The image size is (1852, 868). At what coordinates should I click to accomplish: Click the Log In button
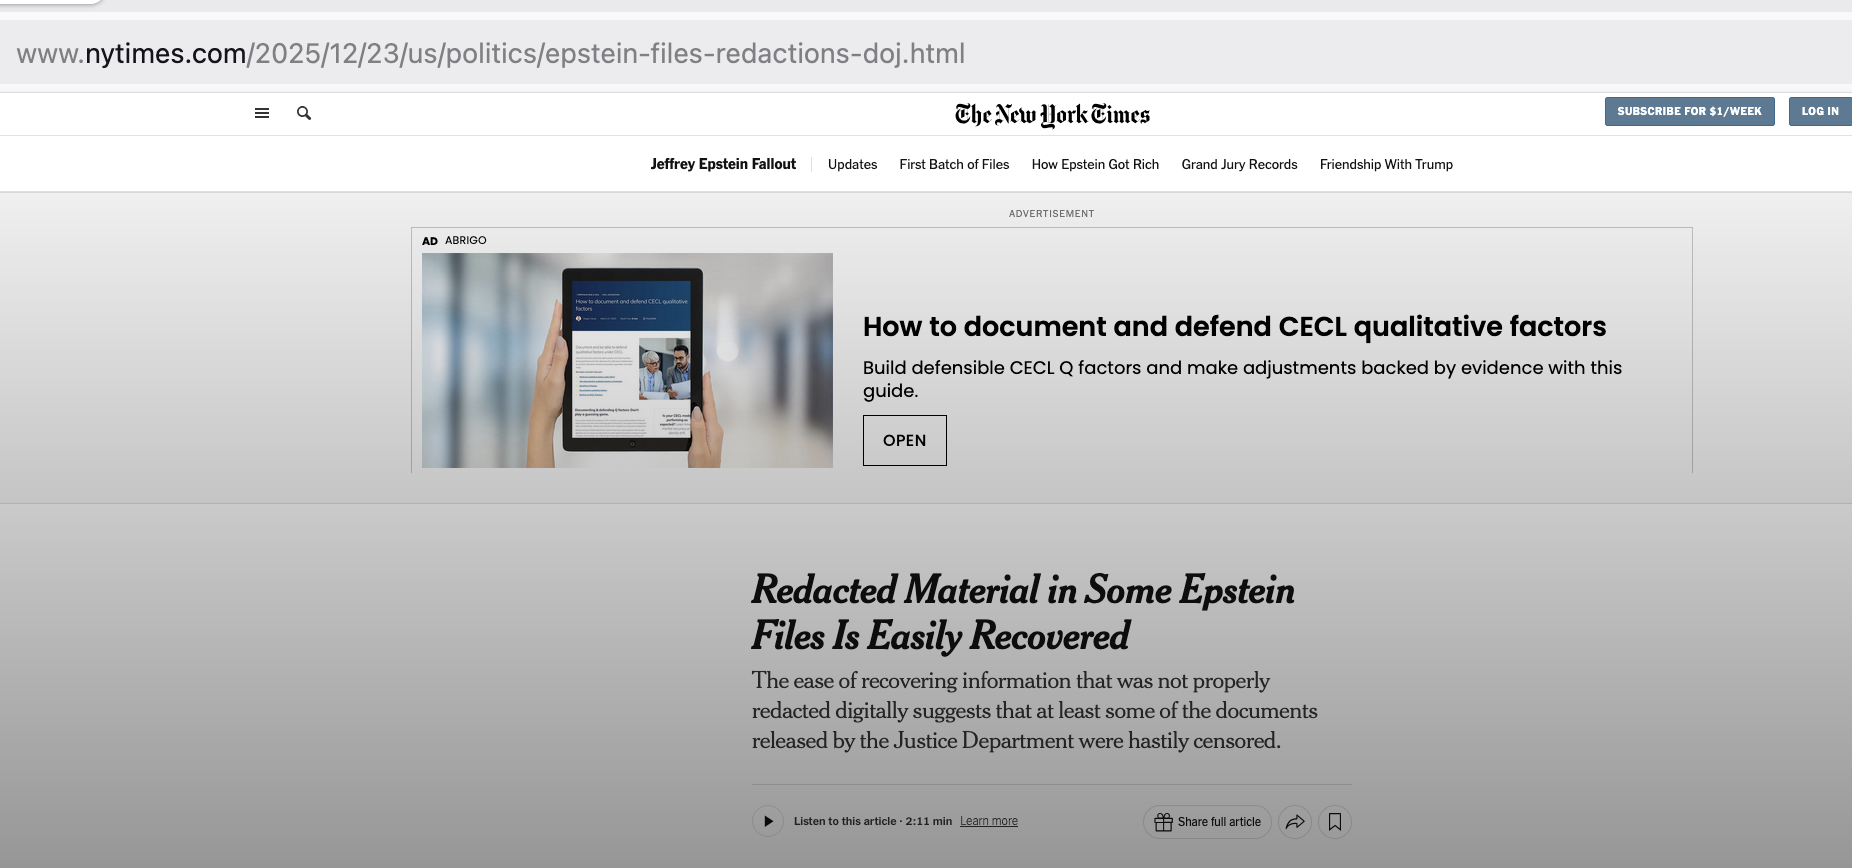[1820, 111]
